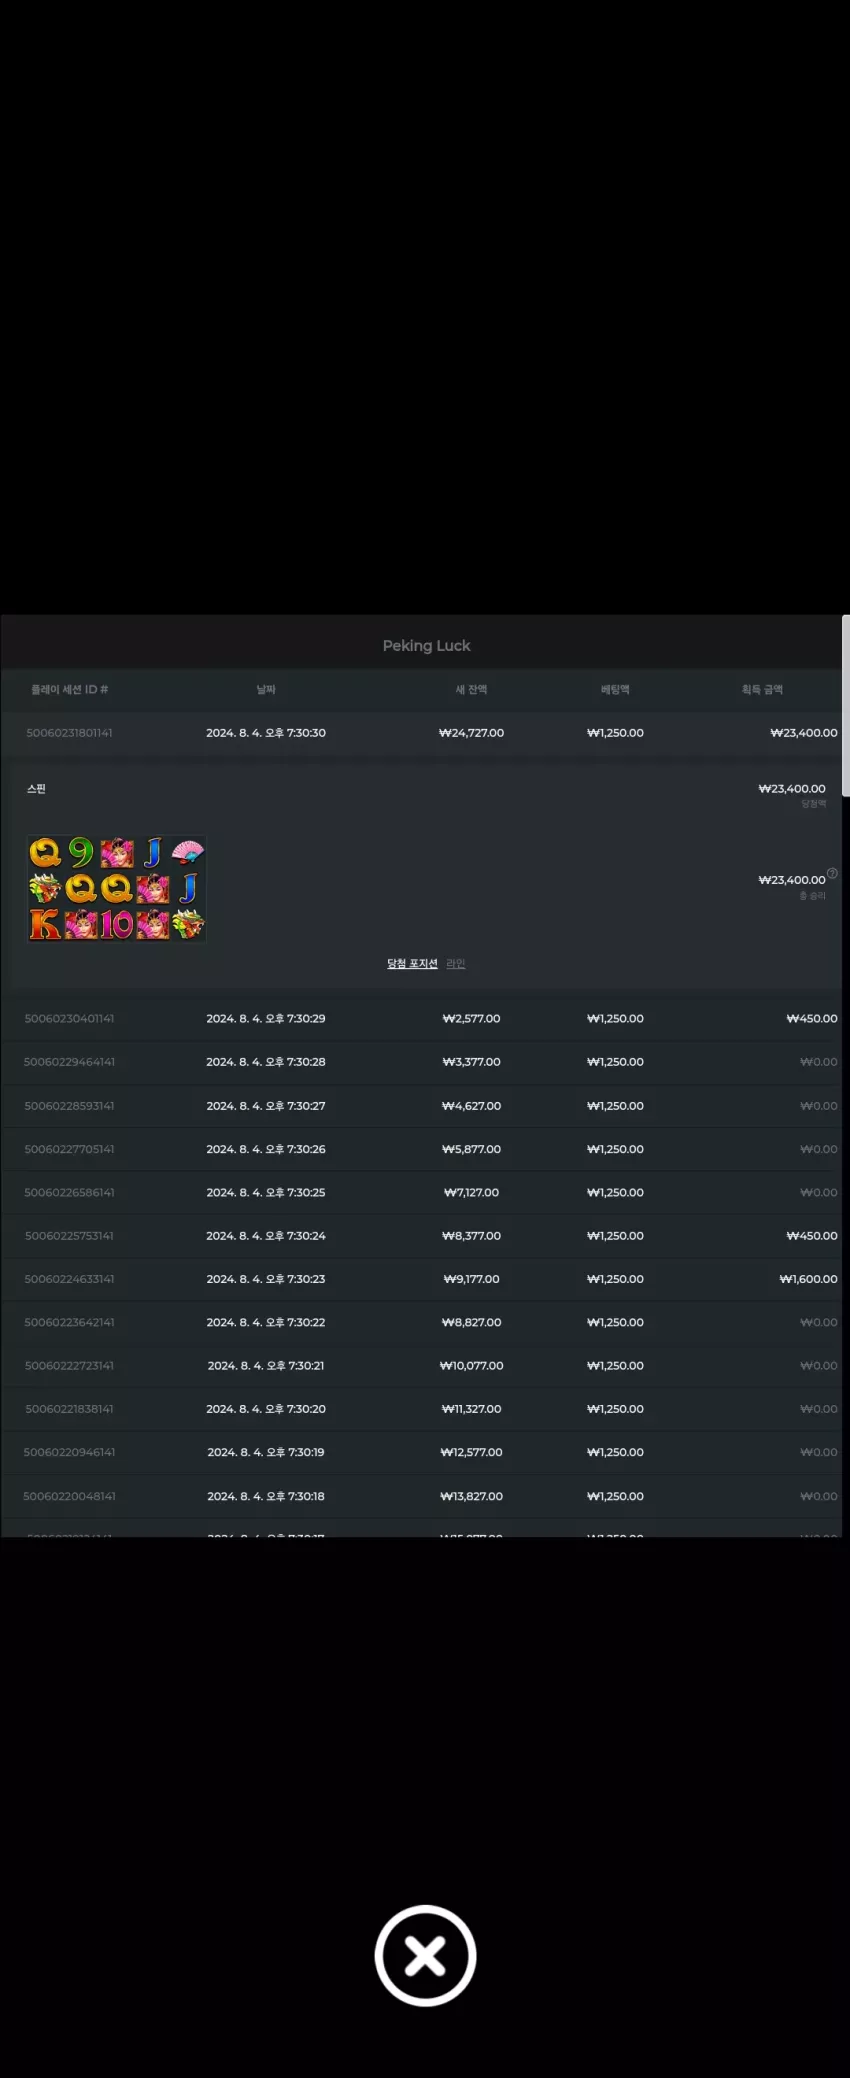This screenshot has width=850, height=2078.
Task: Click the 베팅액 column header
Action: (x=615, y=689)
